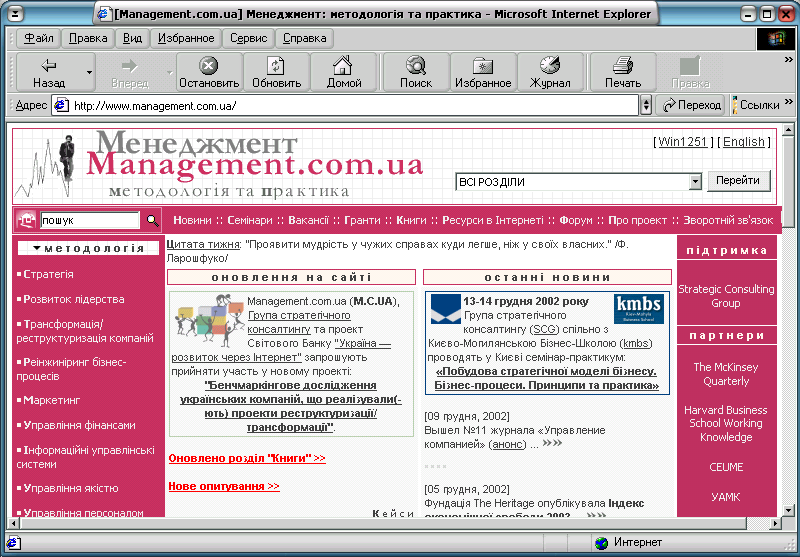
Task: Click the пошук search input field
Action: coord(89,220)
